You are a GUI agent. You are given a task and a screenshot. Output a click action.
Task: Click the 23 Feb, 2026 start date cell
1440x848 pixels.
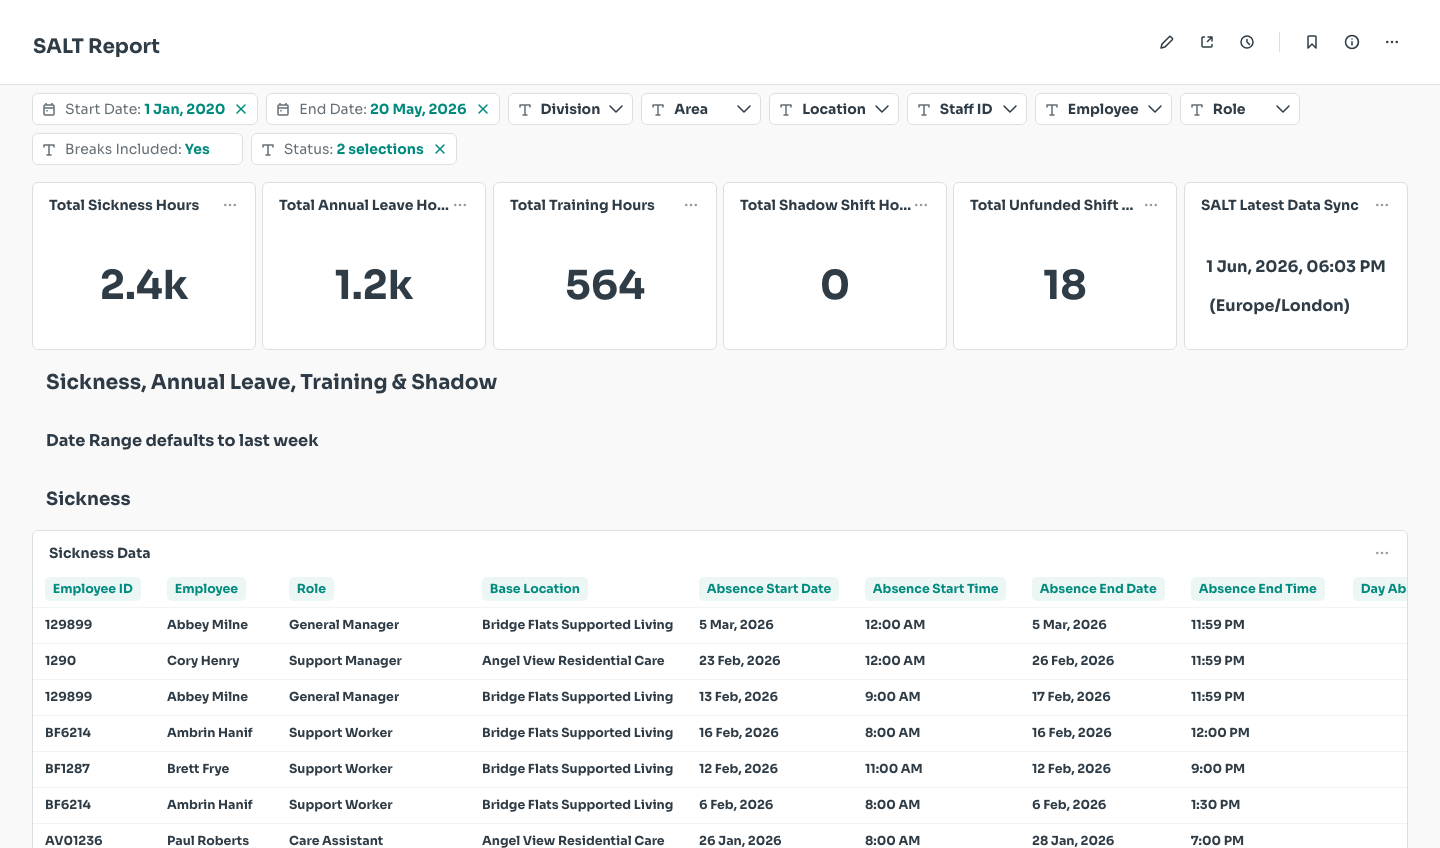coord(740,661)
